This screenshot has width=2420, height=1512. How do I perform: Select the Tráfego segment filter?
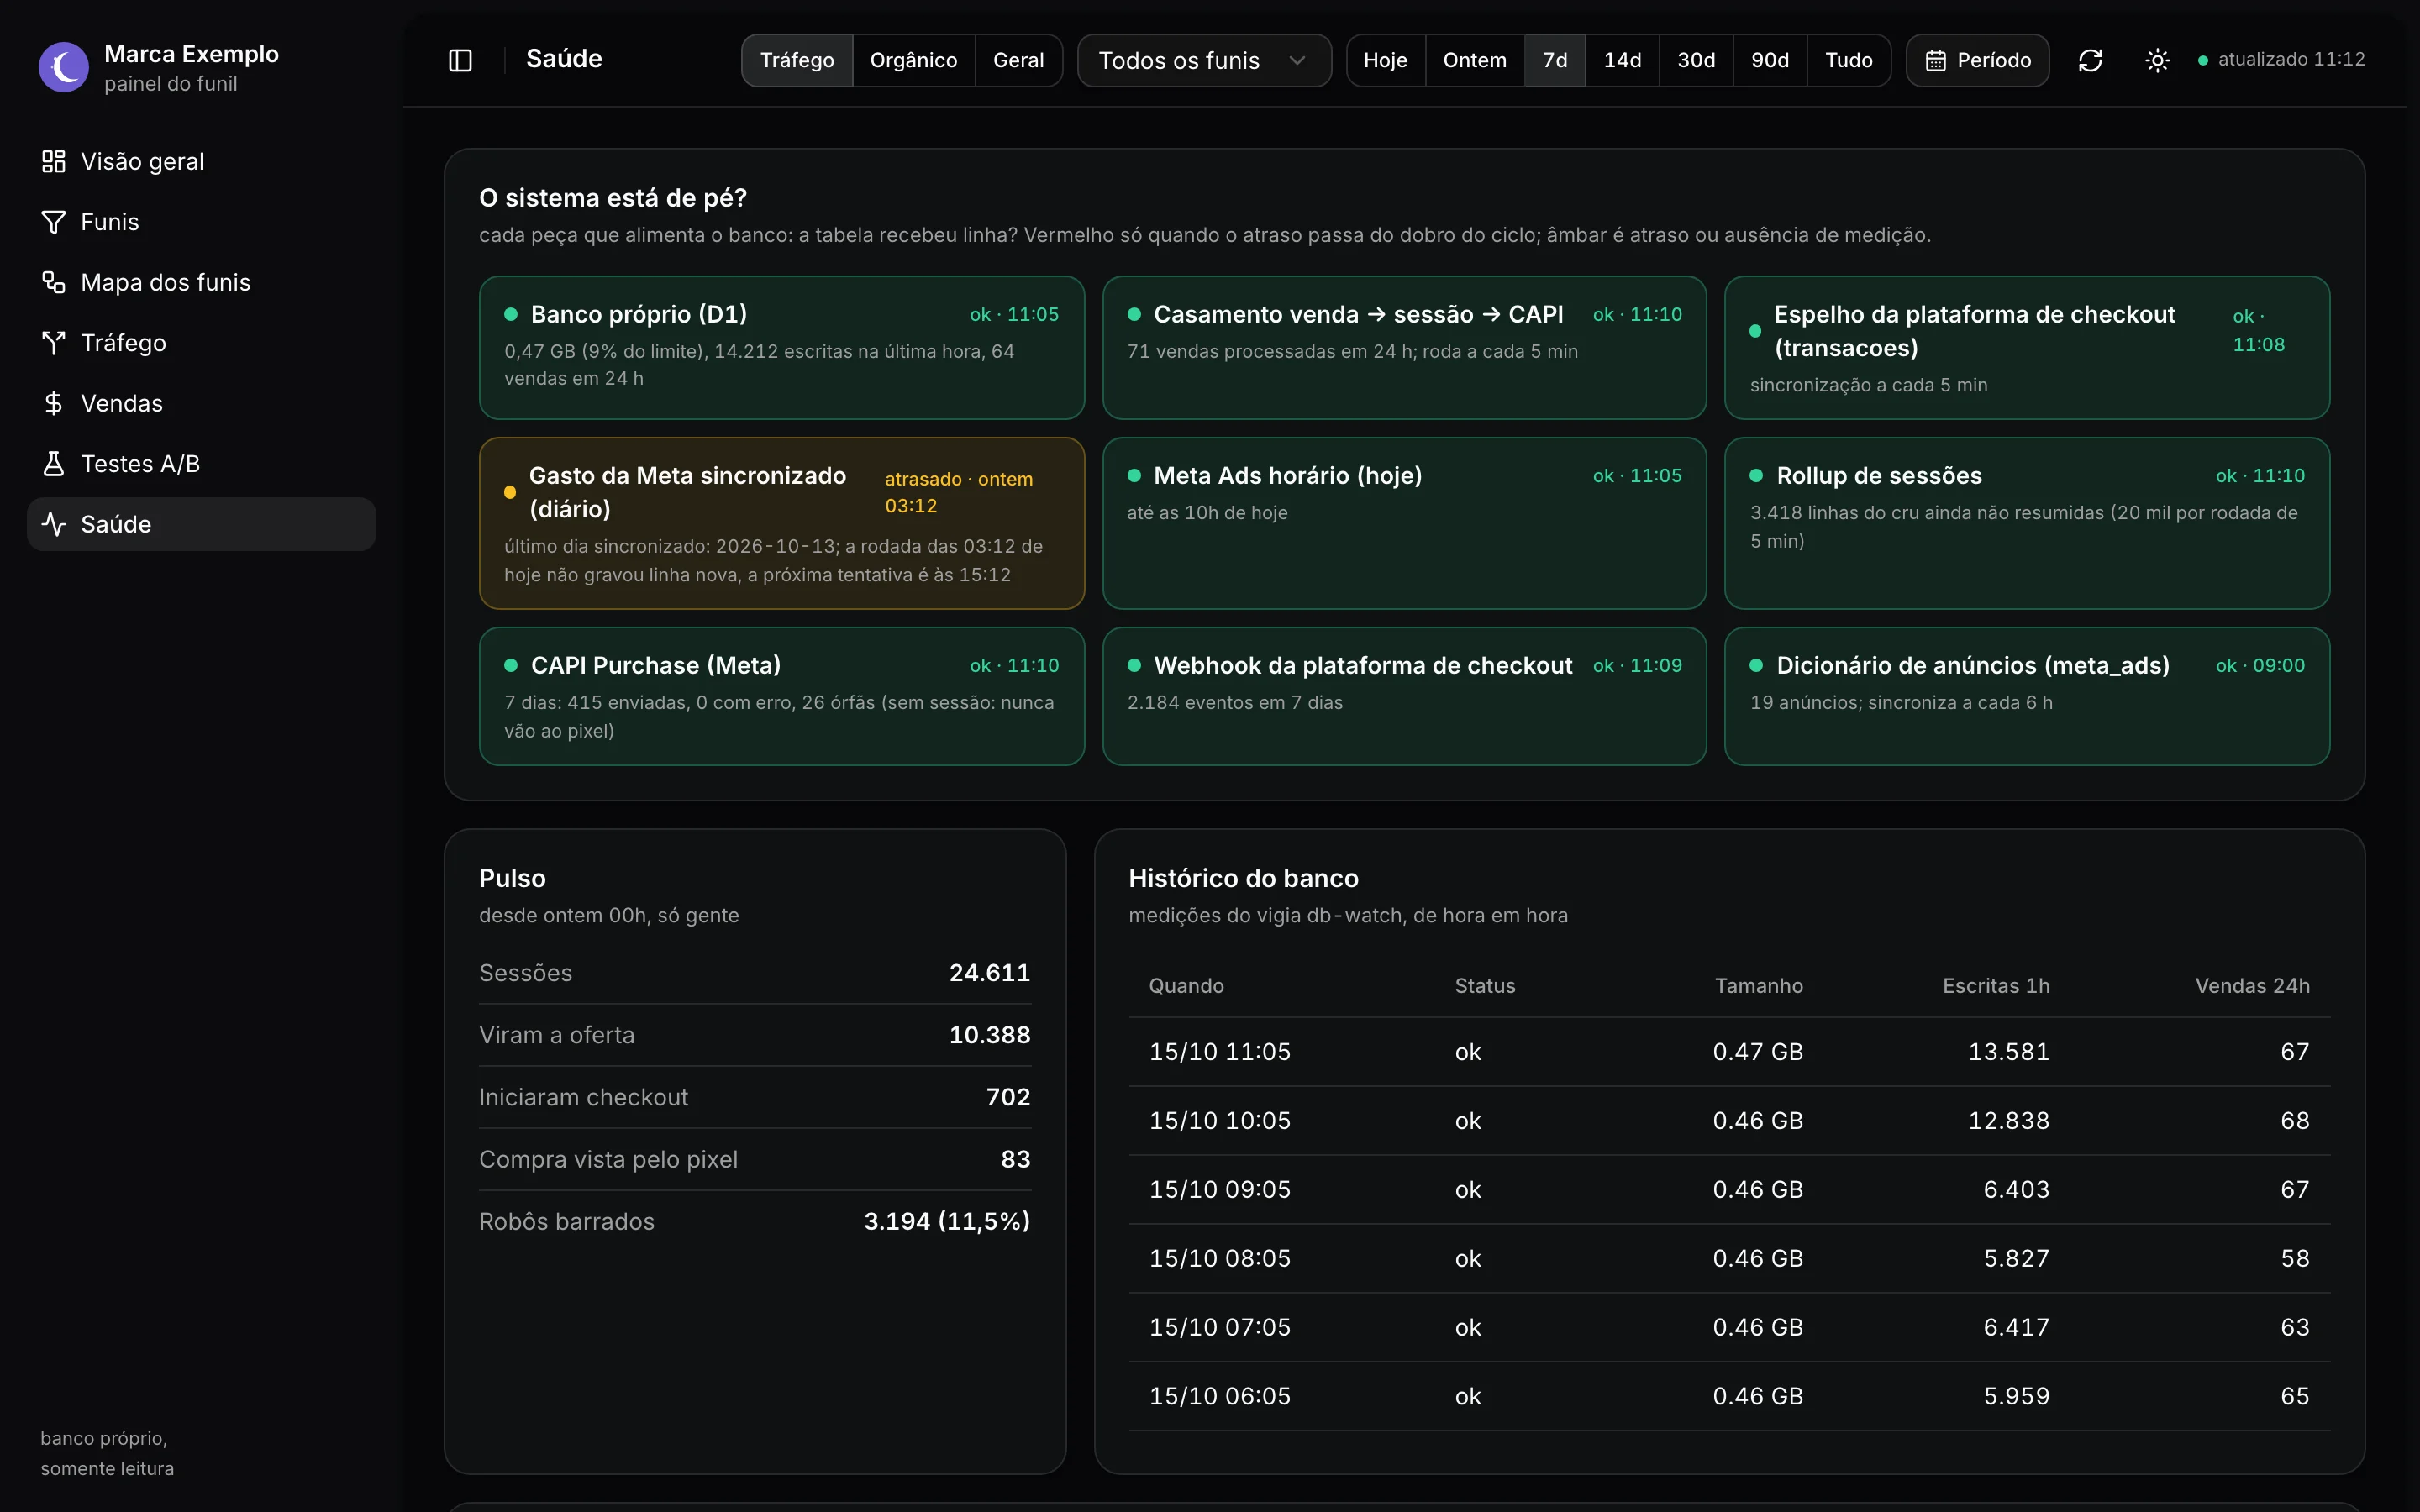click(x=797, y=60)
